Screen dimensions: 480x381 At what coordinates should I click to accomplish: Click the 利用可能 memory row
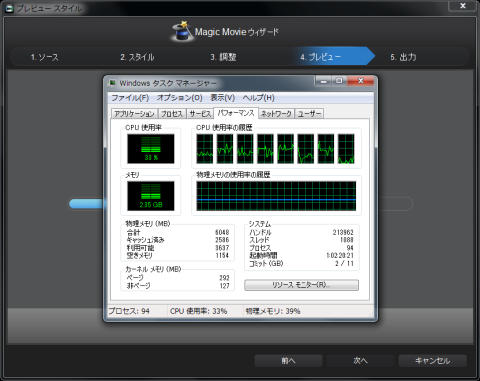coord(178,248)
